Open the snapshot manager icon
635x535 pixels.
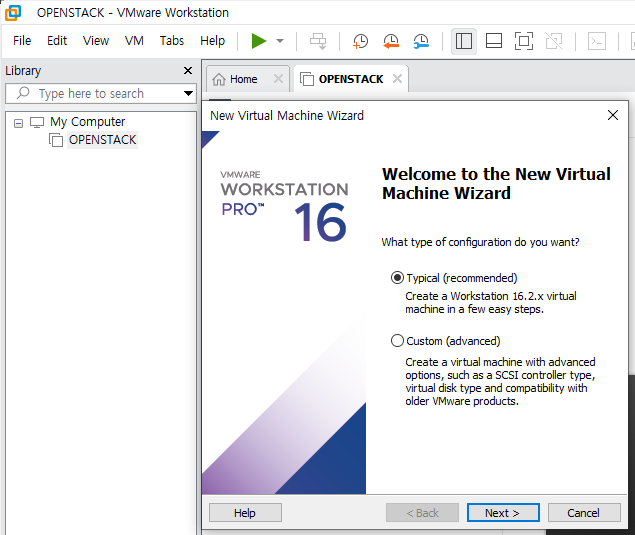[x=421, y=41]
